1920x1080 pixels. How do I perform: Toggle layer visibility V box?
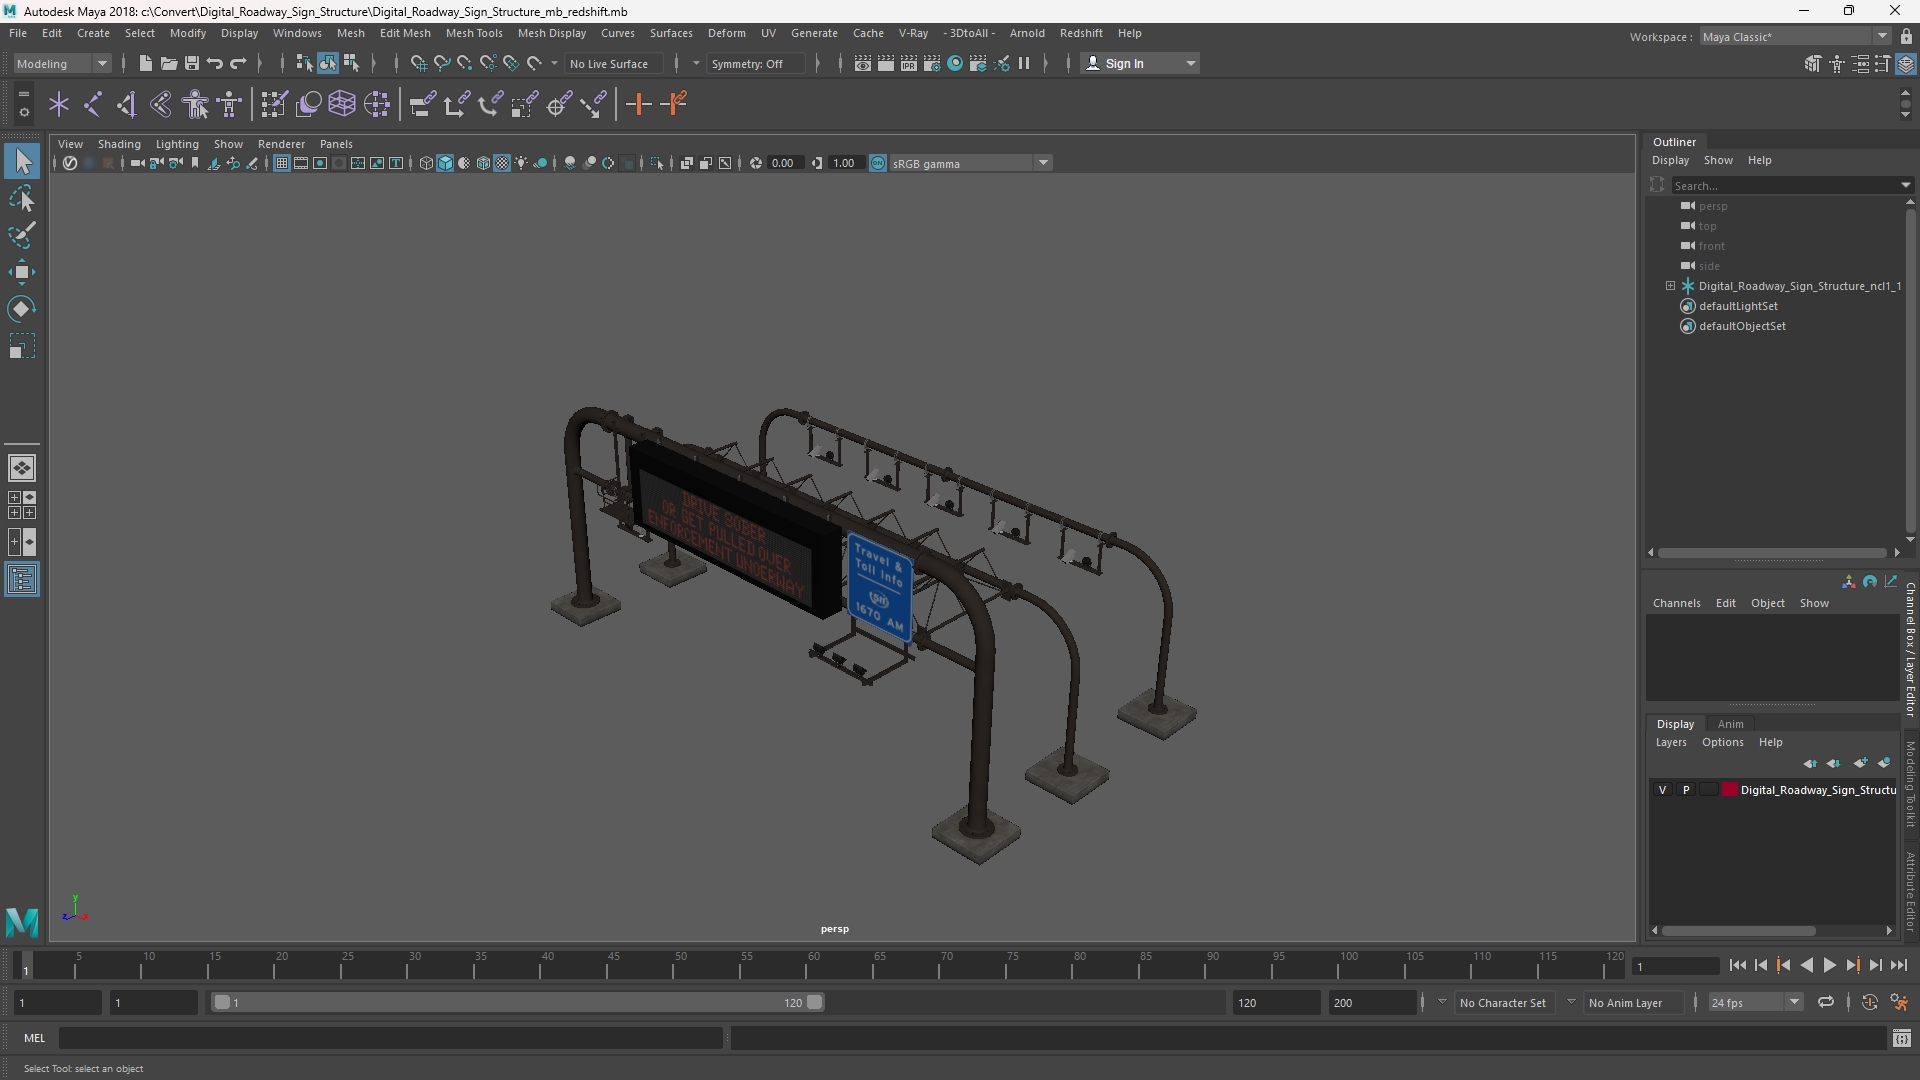point(1662,790)
